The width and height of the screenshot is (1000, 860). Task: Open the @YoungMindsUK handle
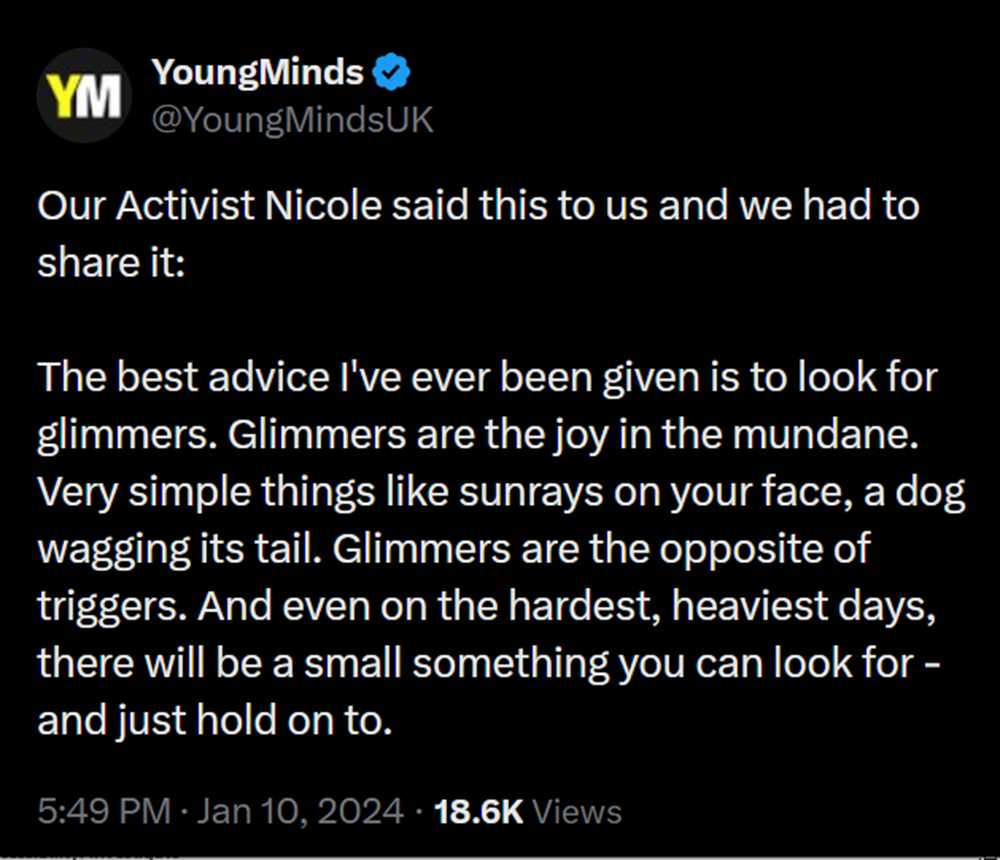click(x=291, y=120)
